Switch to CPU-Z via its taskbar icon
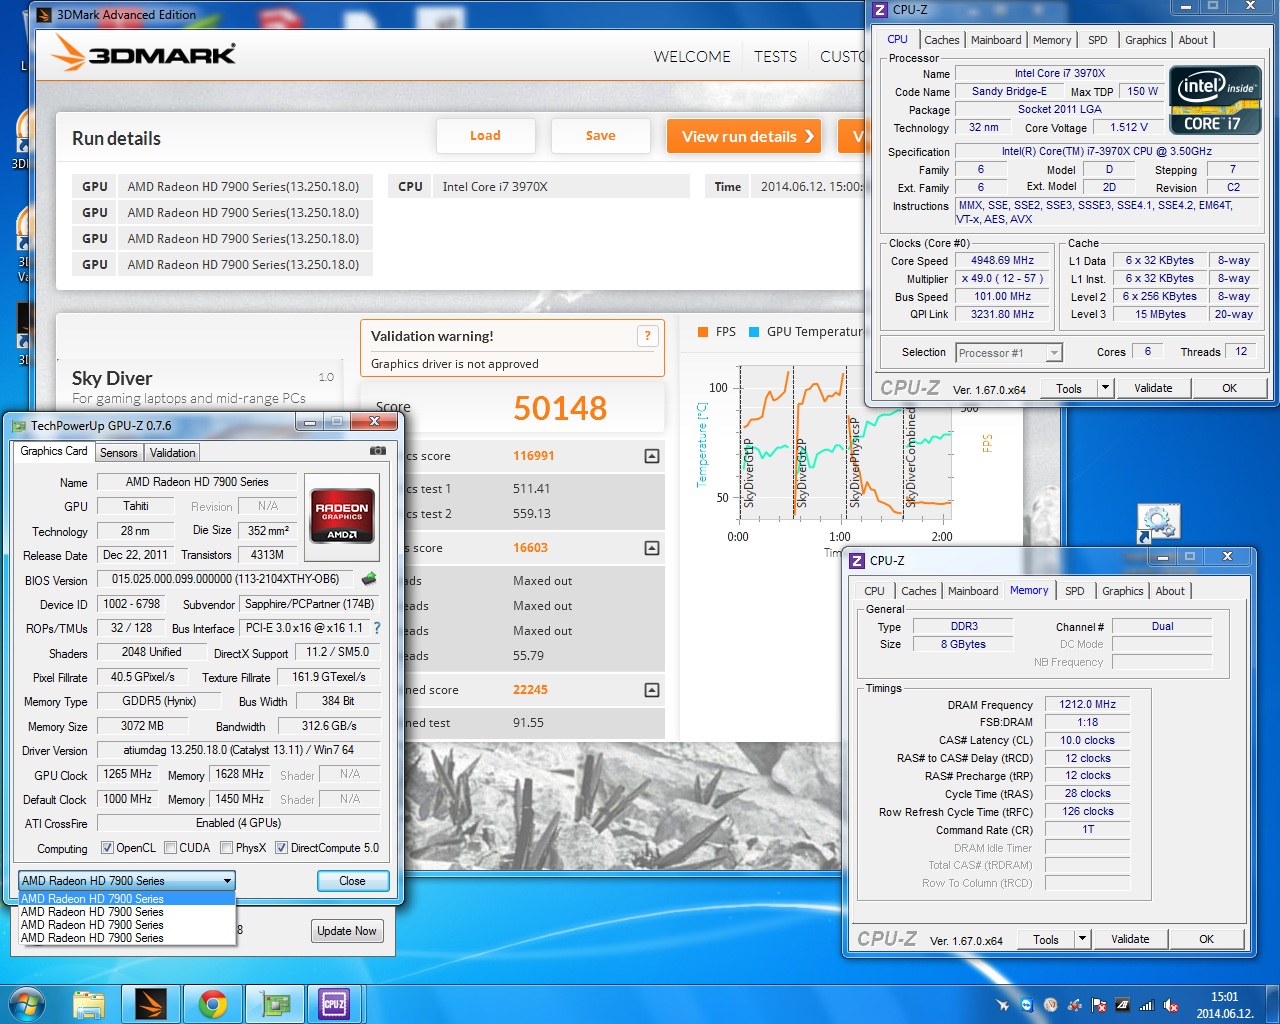Viewport: 1280px width, 1024px height. tap(334, 1003)
